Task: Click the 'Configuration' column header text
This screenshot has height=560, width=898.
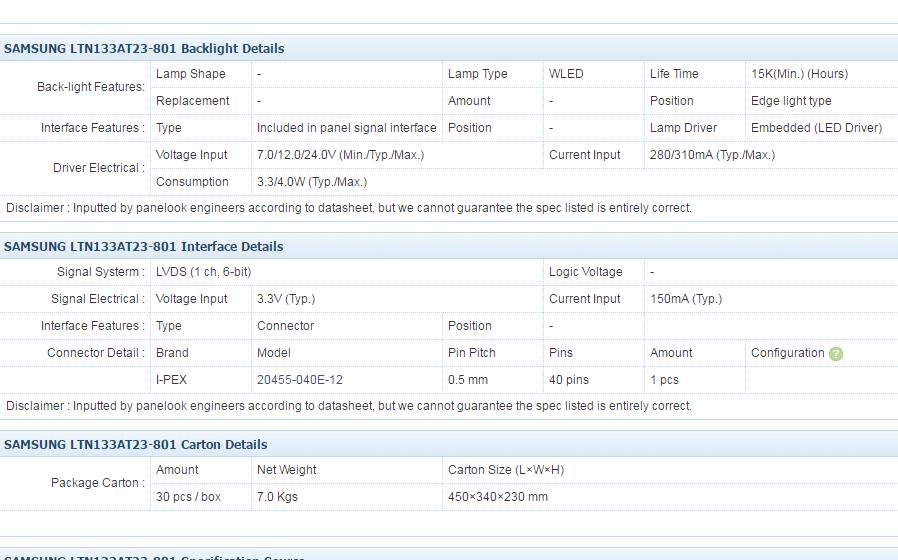Action: point(787,353)
